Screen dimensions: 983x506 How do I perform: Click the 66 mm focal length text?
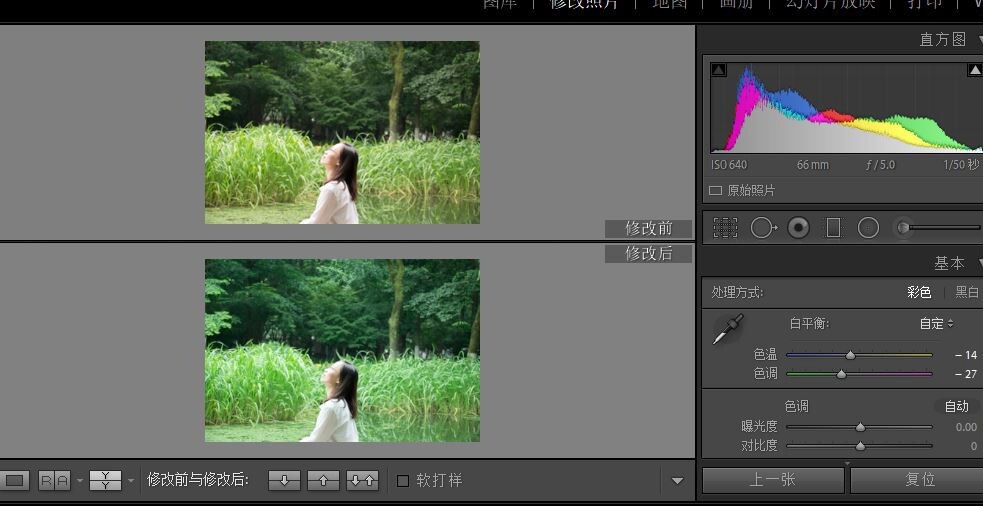click(x=812, y=165)
